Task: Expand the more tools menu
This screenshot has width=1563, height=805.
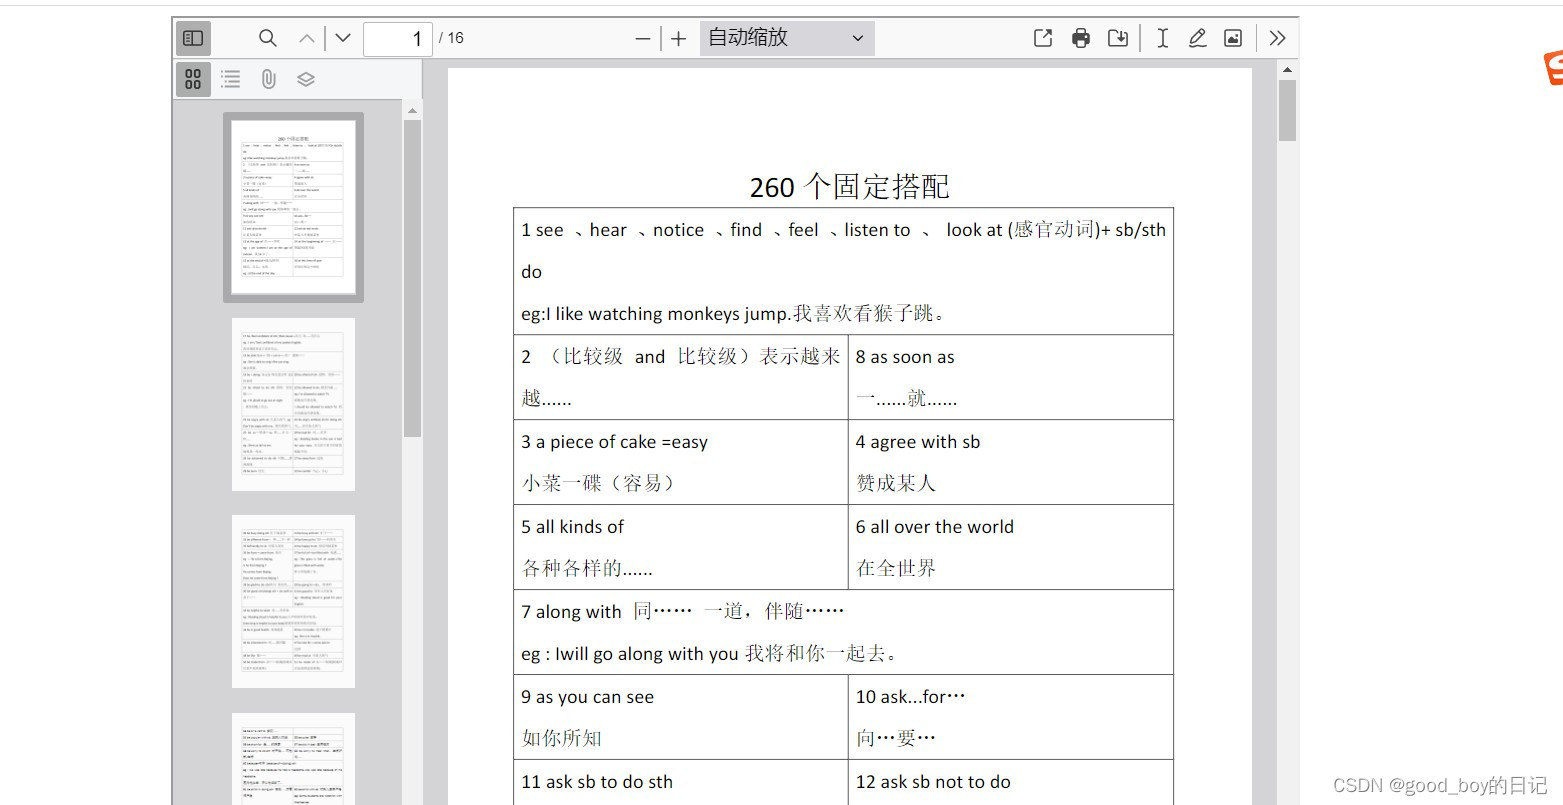Action: (1277, 37)
